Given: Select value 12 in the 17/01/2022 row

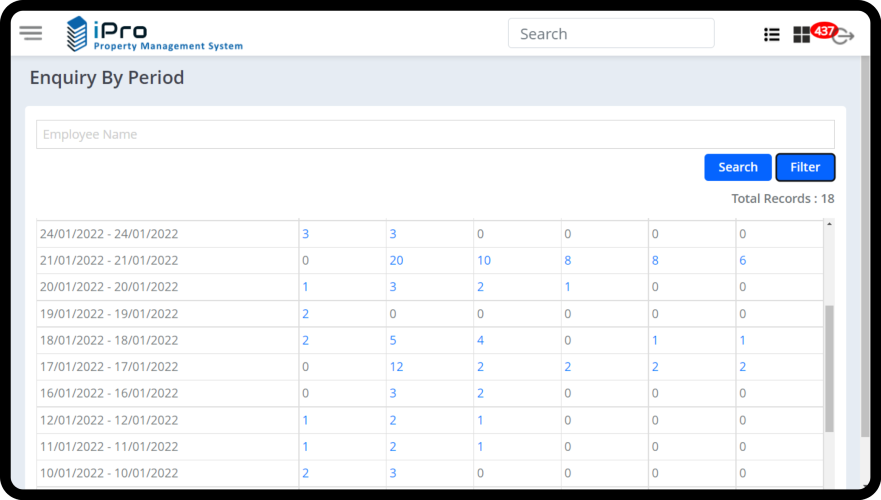Looking at the screenshot, I should (396, 367).
